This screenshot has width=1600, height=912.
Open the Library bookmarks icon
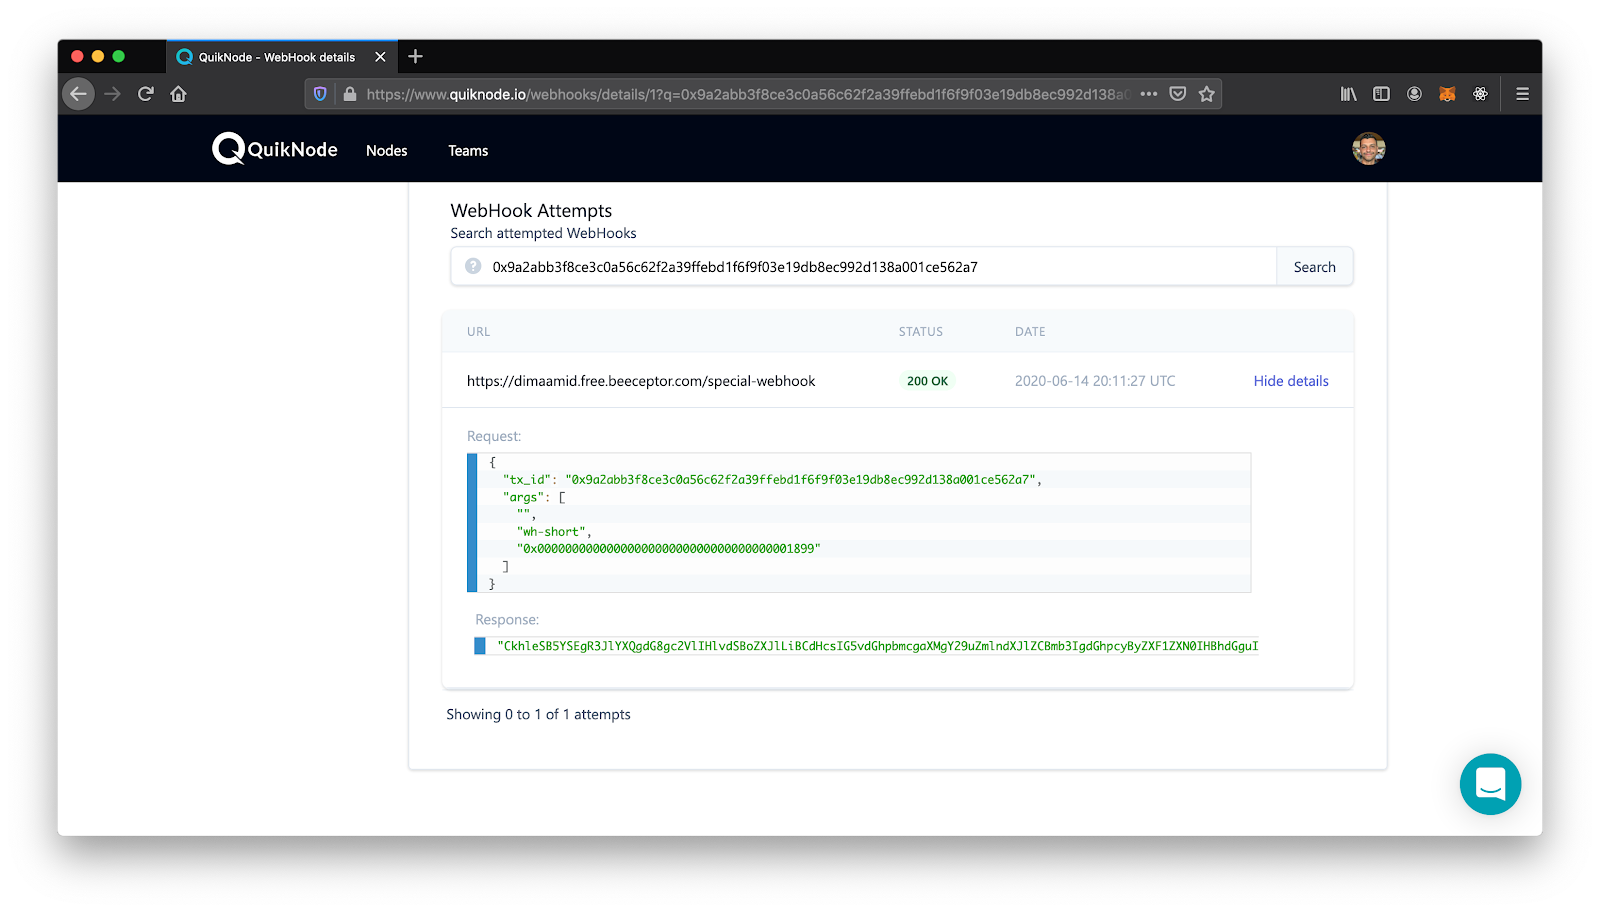coord(1349,94)
